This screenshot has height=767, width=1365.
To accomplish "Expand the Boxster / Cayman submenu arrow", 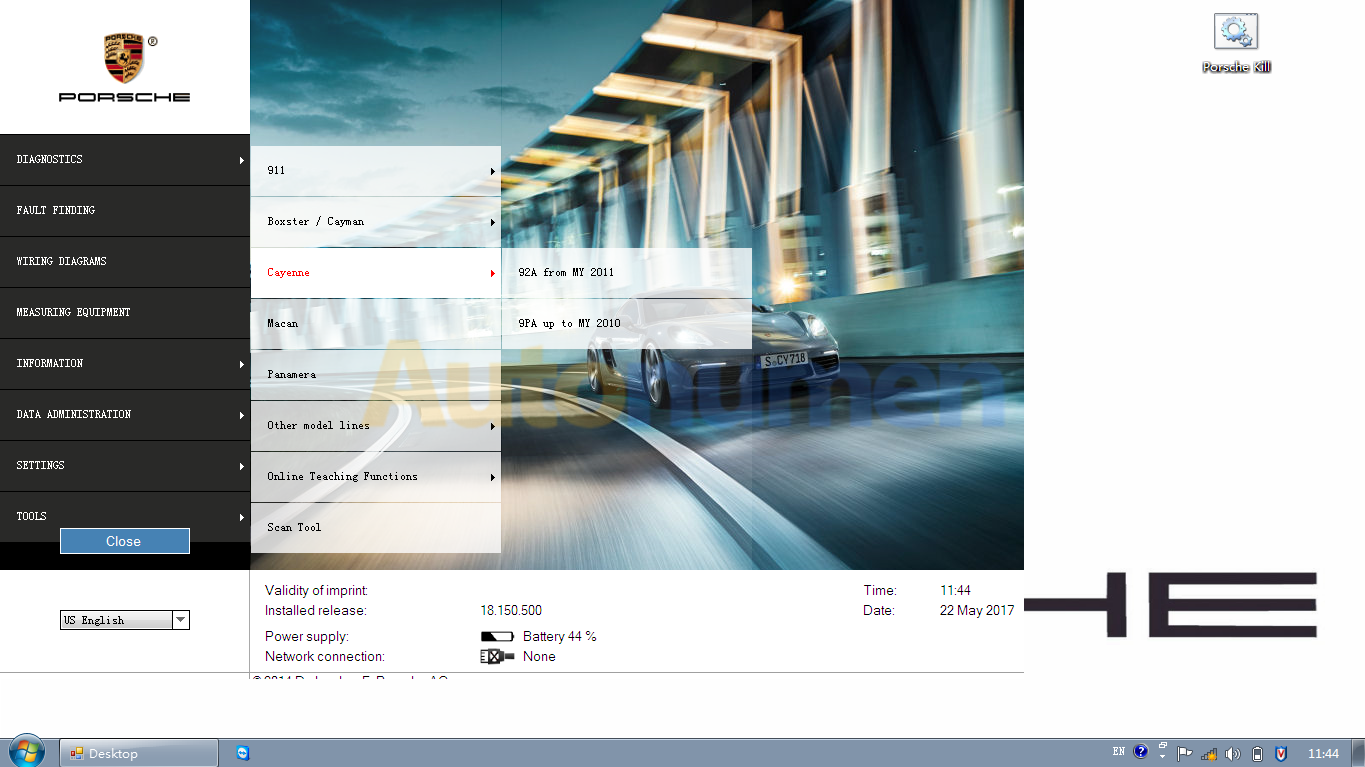I will point(492,223).
